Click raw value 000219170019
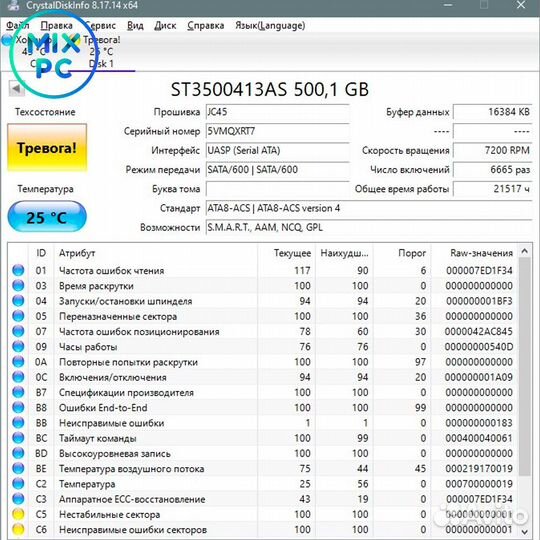Image resolution: width=540 pixels, height=540 pixels. click(x=479, y=469)
